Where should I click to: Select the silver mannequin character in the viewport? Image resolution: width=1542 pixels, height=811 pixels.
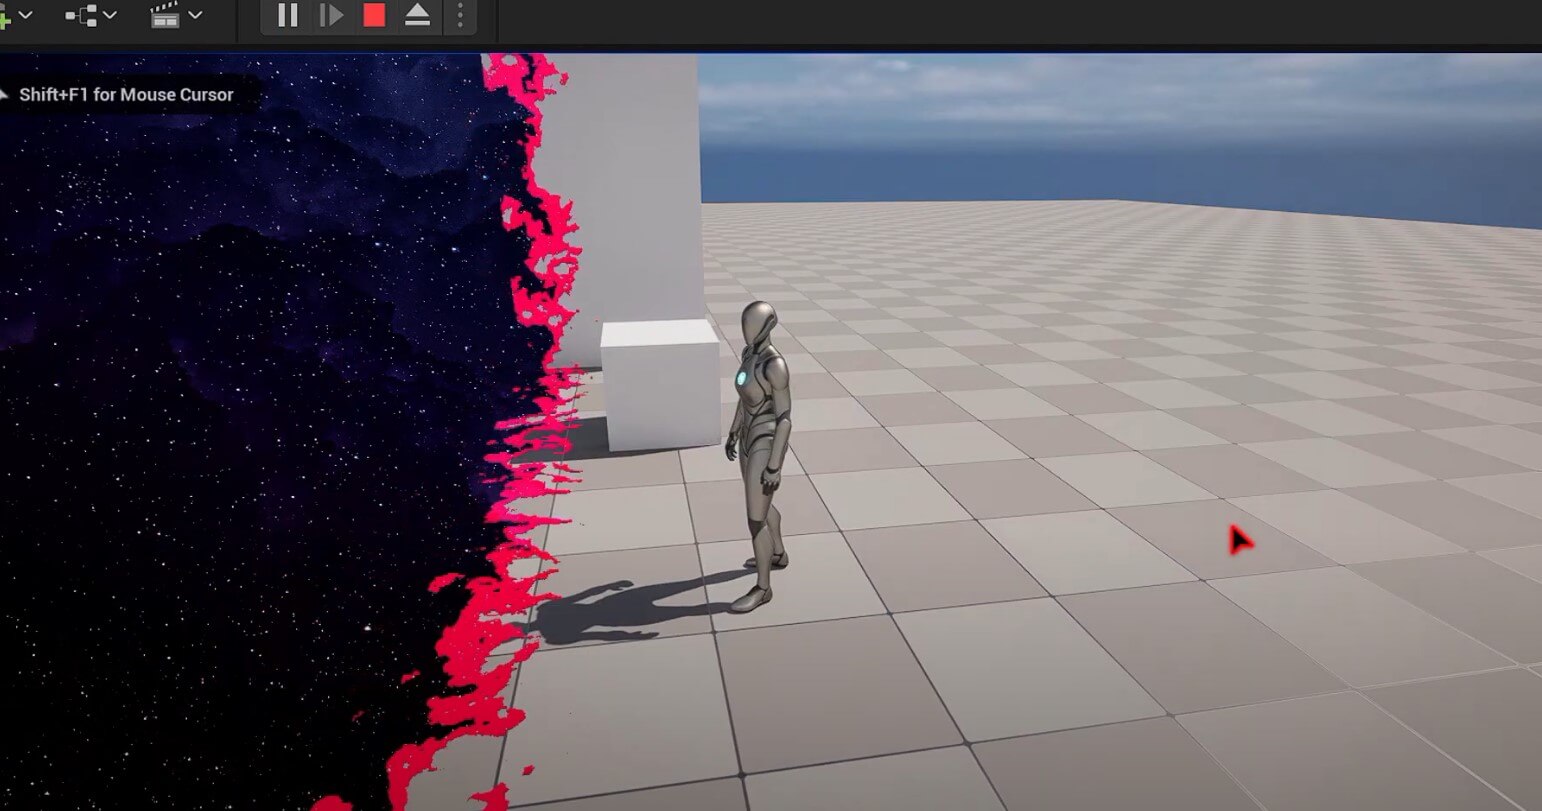760,455
